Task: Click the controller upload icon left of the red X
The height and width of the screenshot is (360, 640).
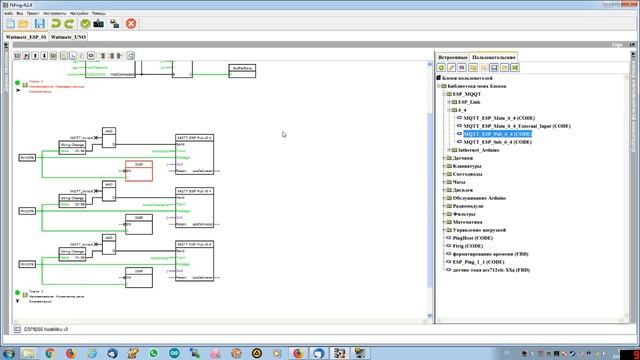Action: click(115, 24)
